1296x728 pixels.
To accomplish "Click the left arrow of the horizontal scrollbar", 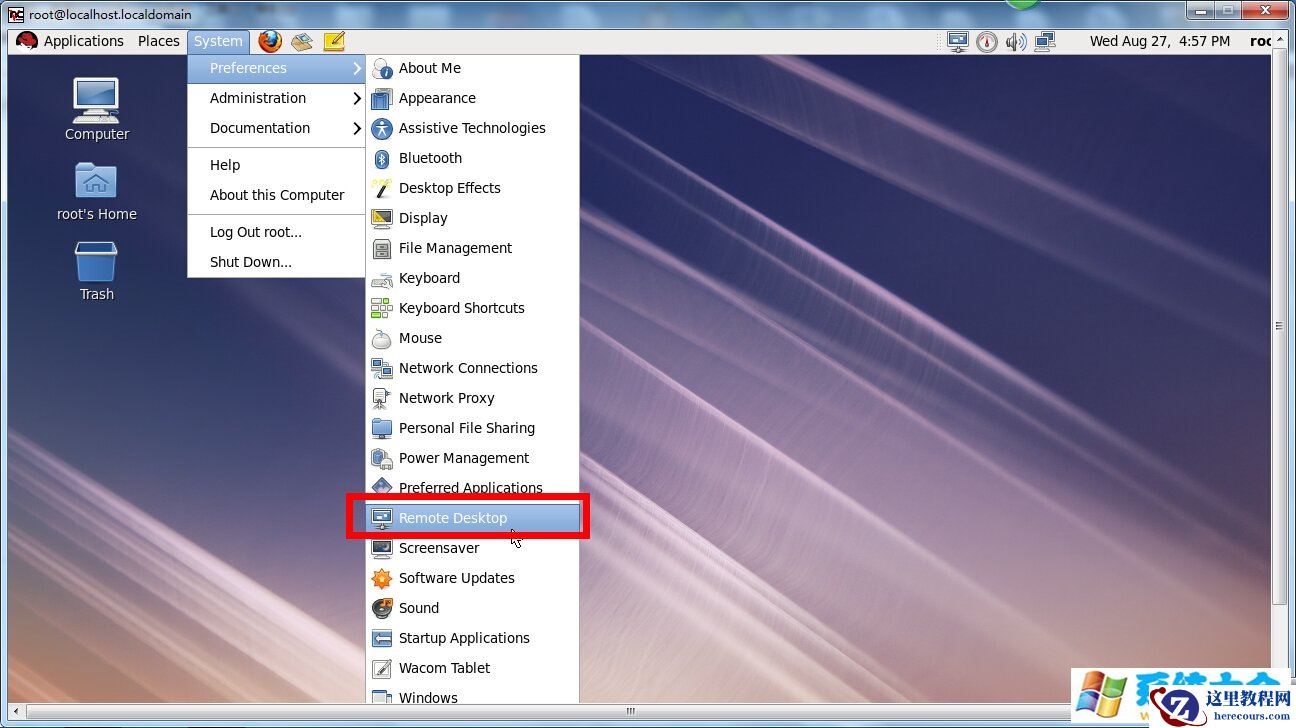I will pyautogui.click(x=15, y=712).
